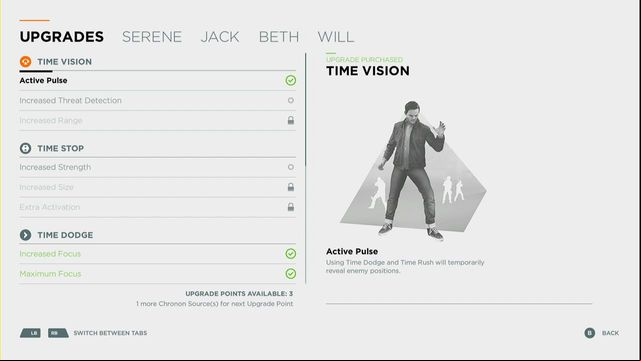Switch to the SERENE tab

(x=152, y=37)
